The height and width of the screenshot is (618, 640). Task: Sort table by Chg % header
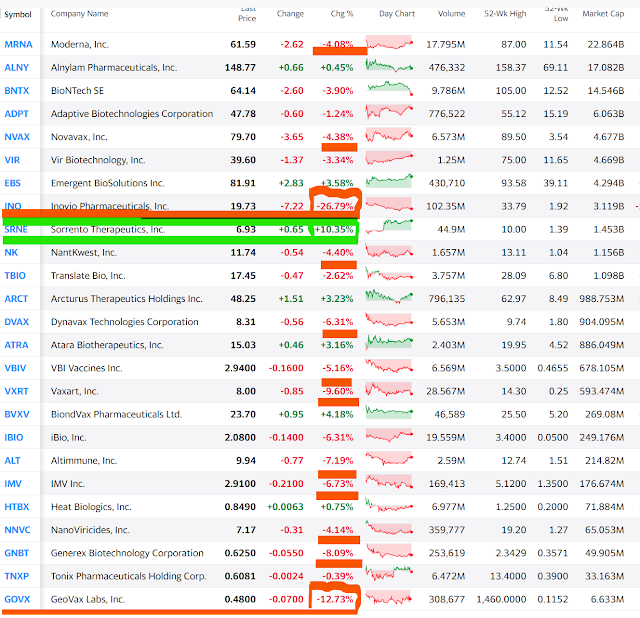[x=342, y=13]
